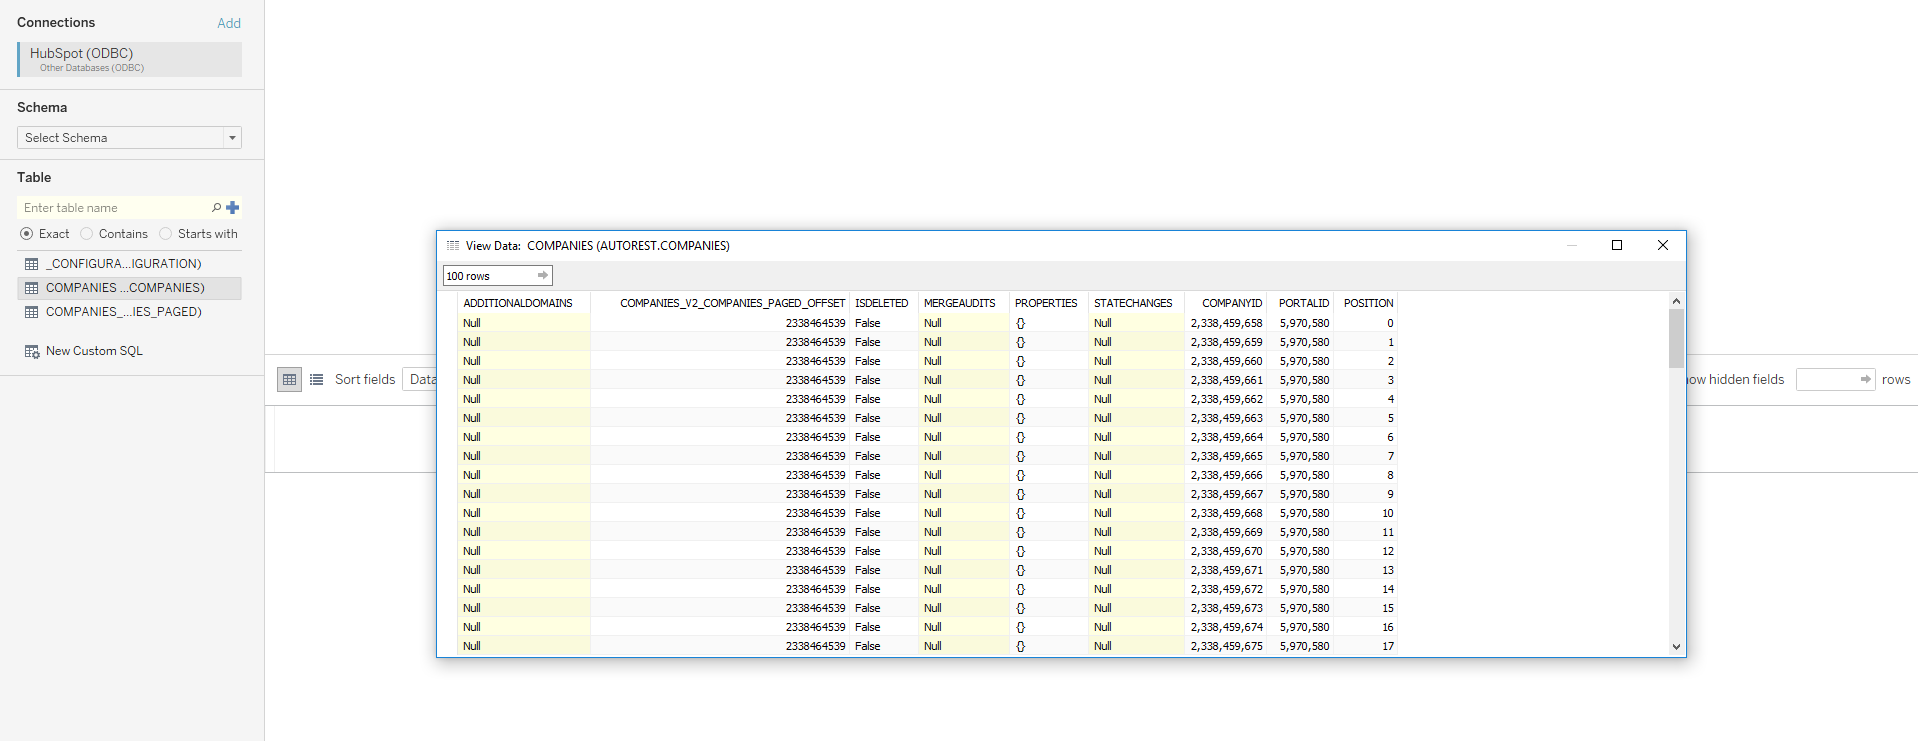This screenshot has height=741, width=1918.
Task: Click the vertical scrollbar thumb in View Data
Action: point(1676,338)
